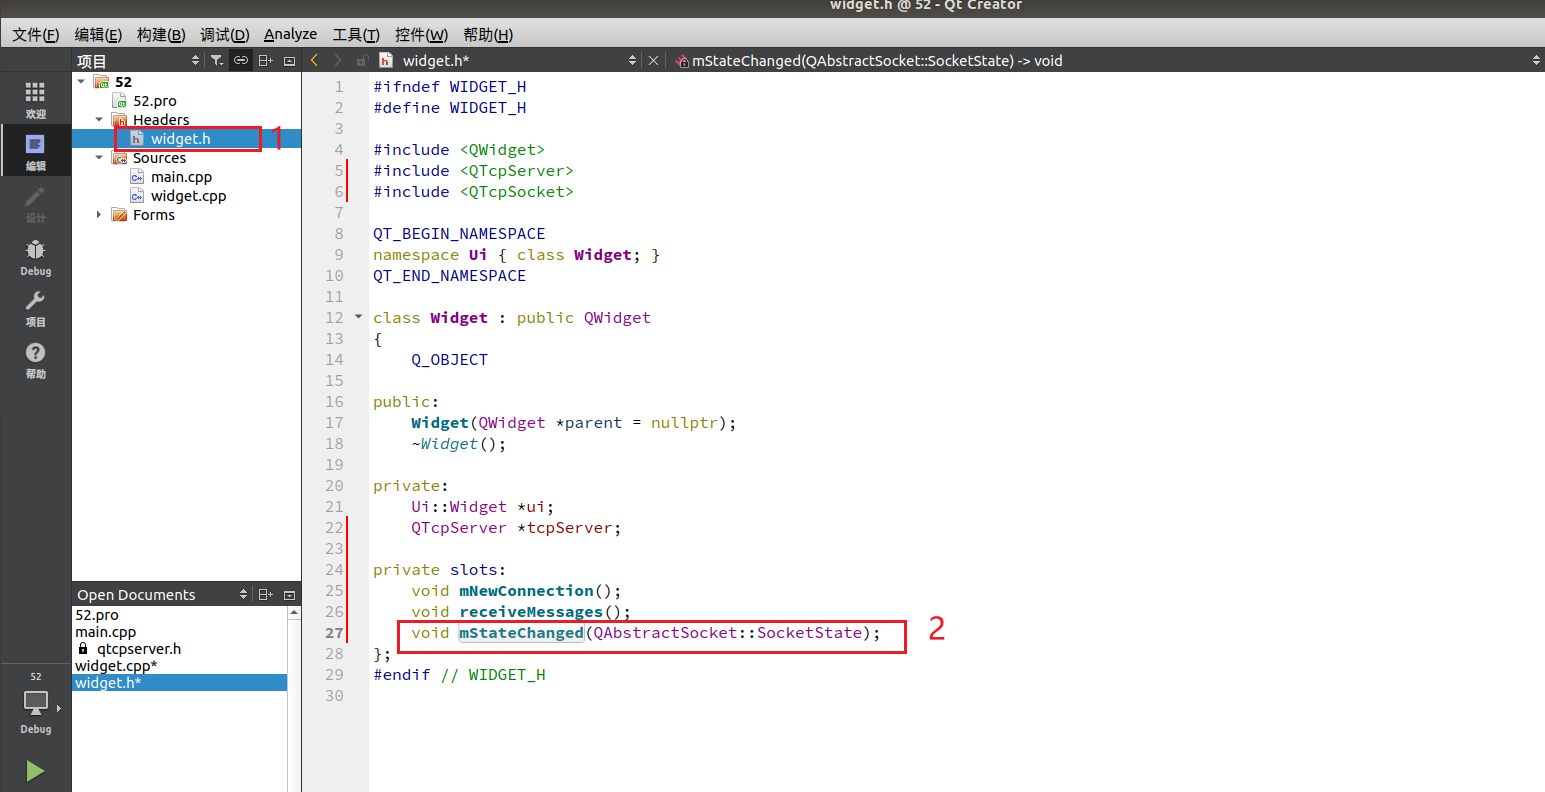
Task: Go forward in editor navigation history
Action: tap(338, 61)
